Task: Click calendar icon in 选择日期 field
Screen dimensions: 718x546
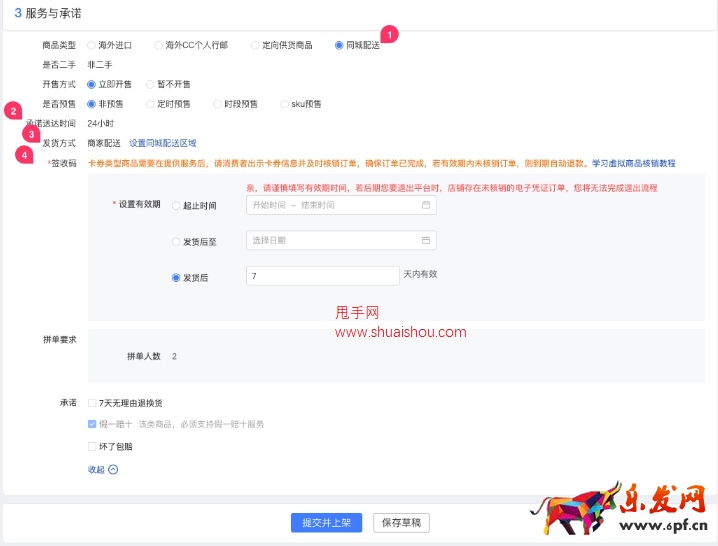Action: pos(426,240)
